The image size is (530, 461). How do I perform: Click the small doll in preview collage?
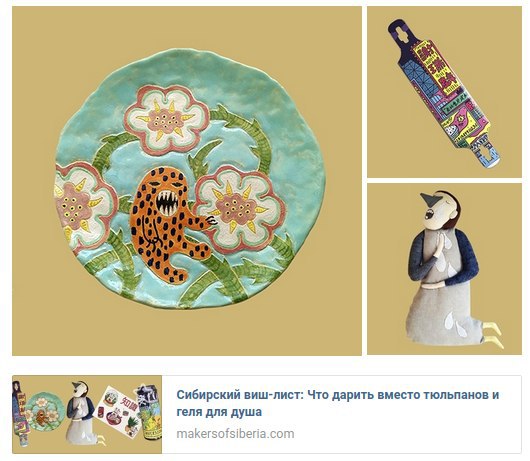80,411
